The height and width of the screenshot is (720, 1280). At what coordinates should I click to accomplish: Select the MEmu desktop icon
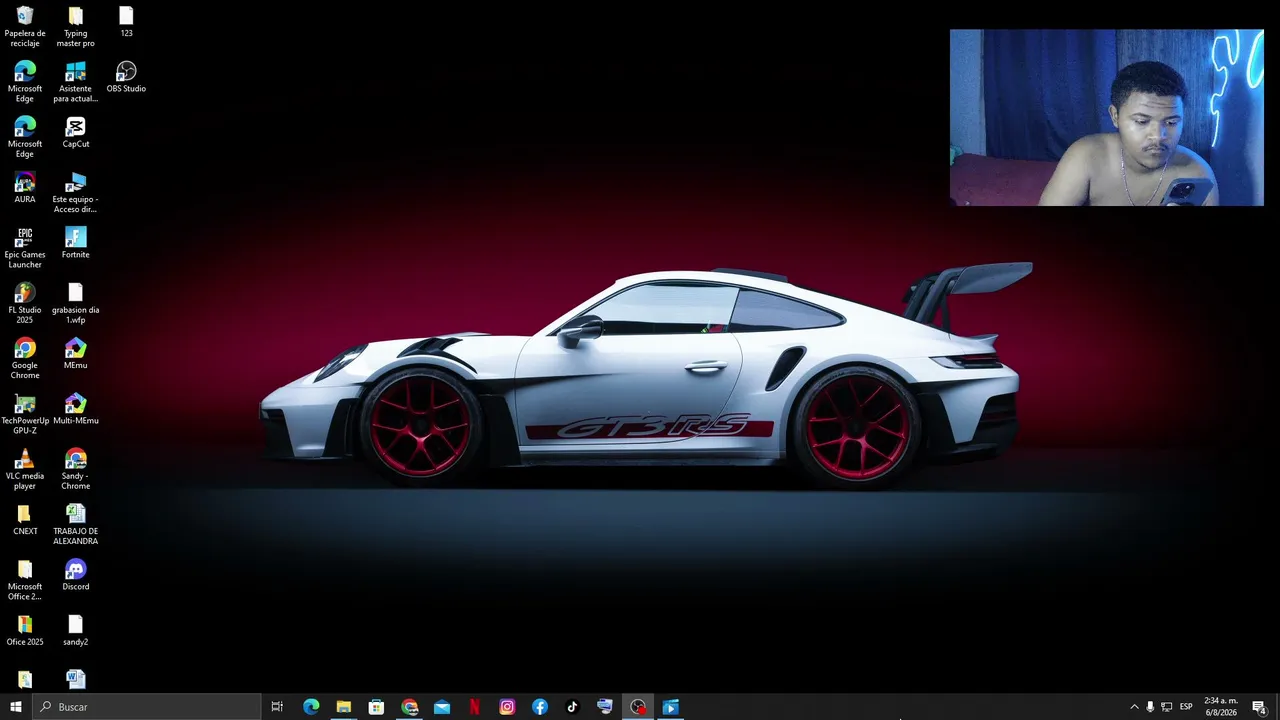click(x=76, y=353)
